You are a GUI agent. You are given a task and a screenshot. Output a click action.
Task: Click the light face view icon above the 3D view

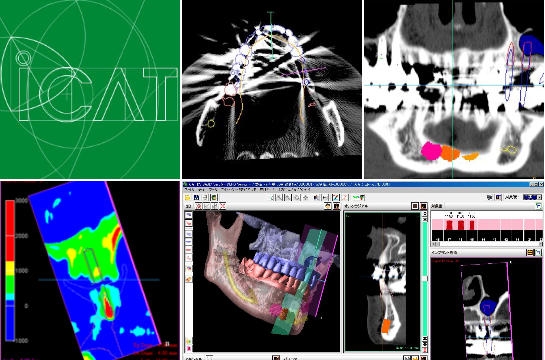pyautogui.click(x=328, y=206)
